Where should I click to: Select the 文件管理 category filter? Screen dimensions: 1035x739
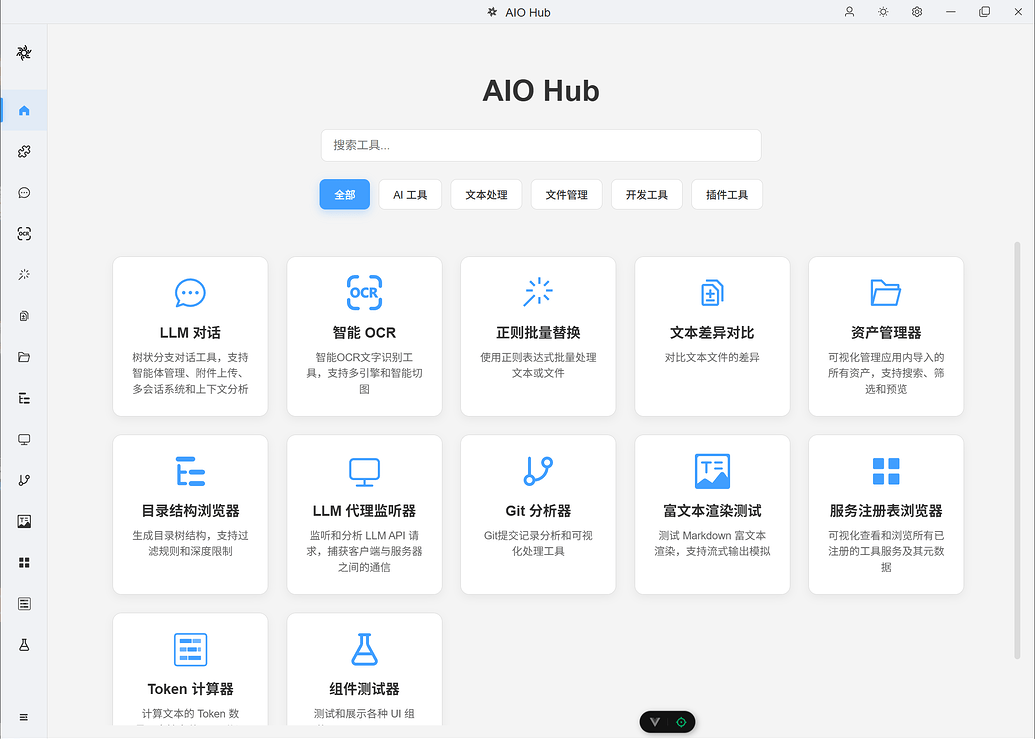tap(566, 195)
